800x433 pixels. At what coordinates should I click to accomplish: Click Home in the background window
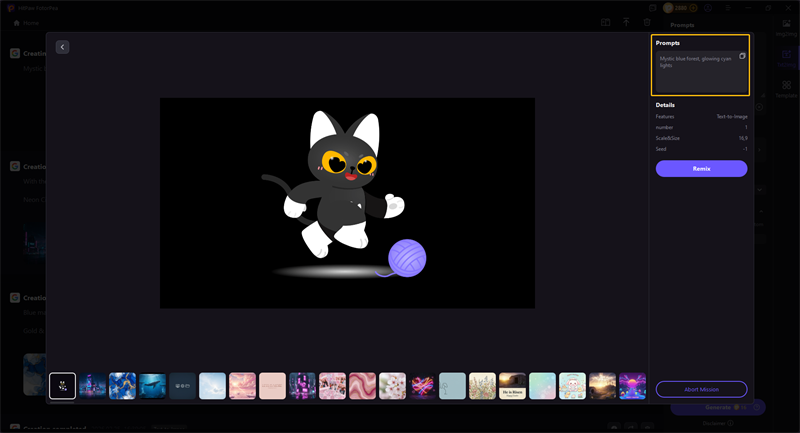(x=26, y=23)
